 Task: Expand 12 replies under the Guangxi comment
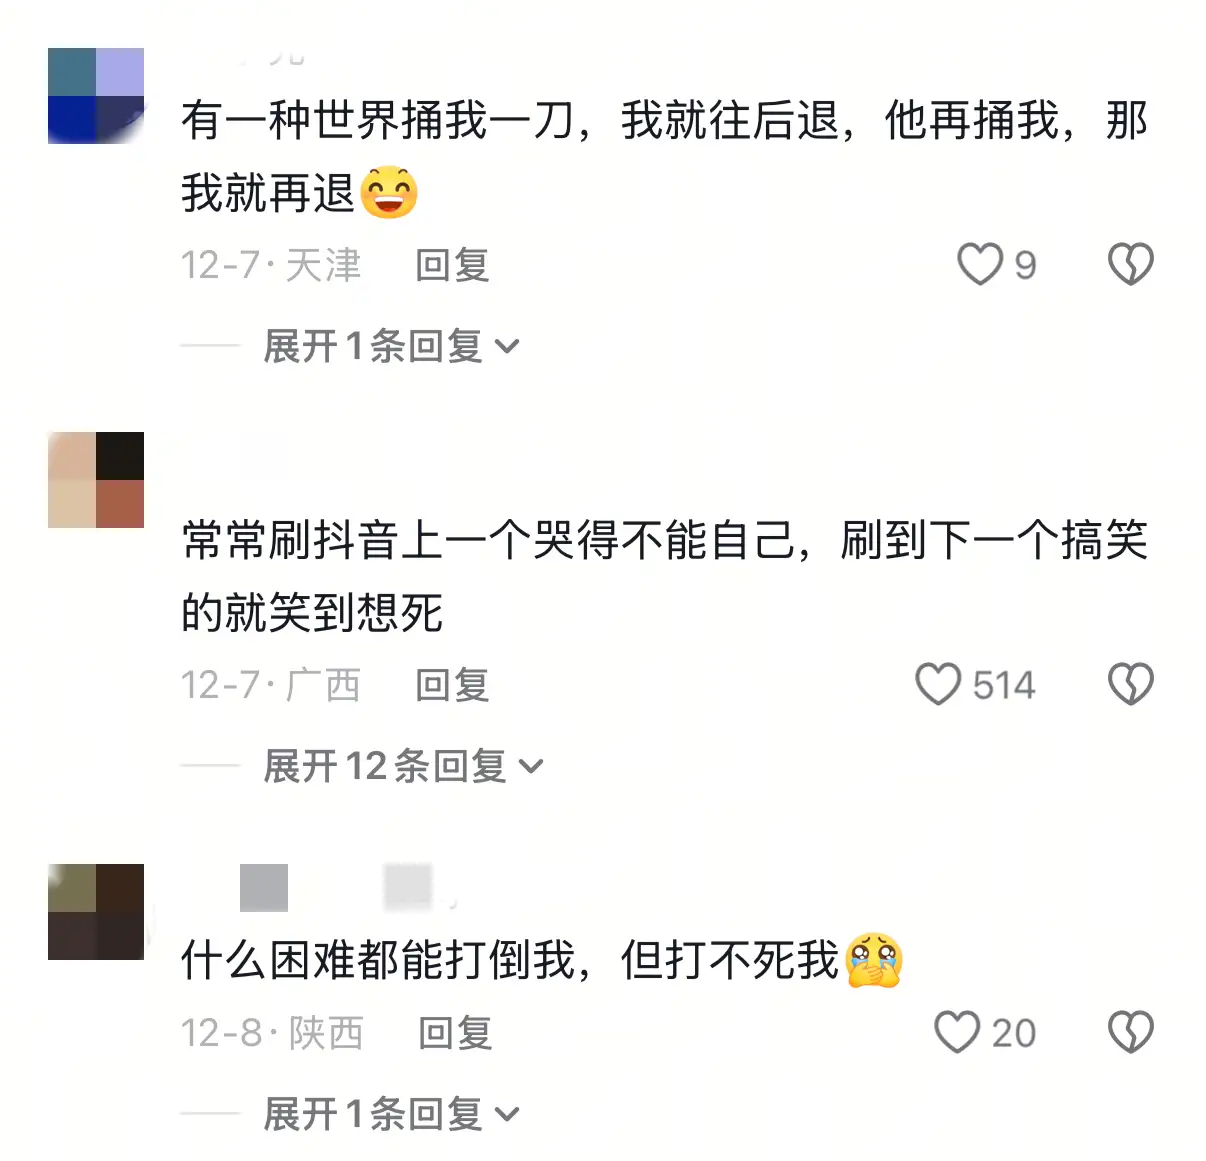[403, 767]
